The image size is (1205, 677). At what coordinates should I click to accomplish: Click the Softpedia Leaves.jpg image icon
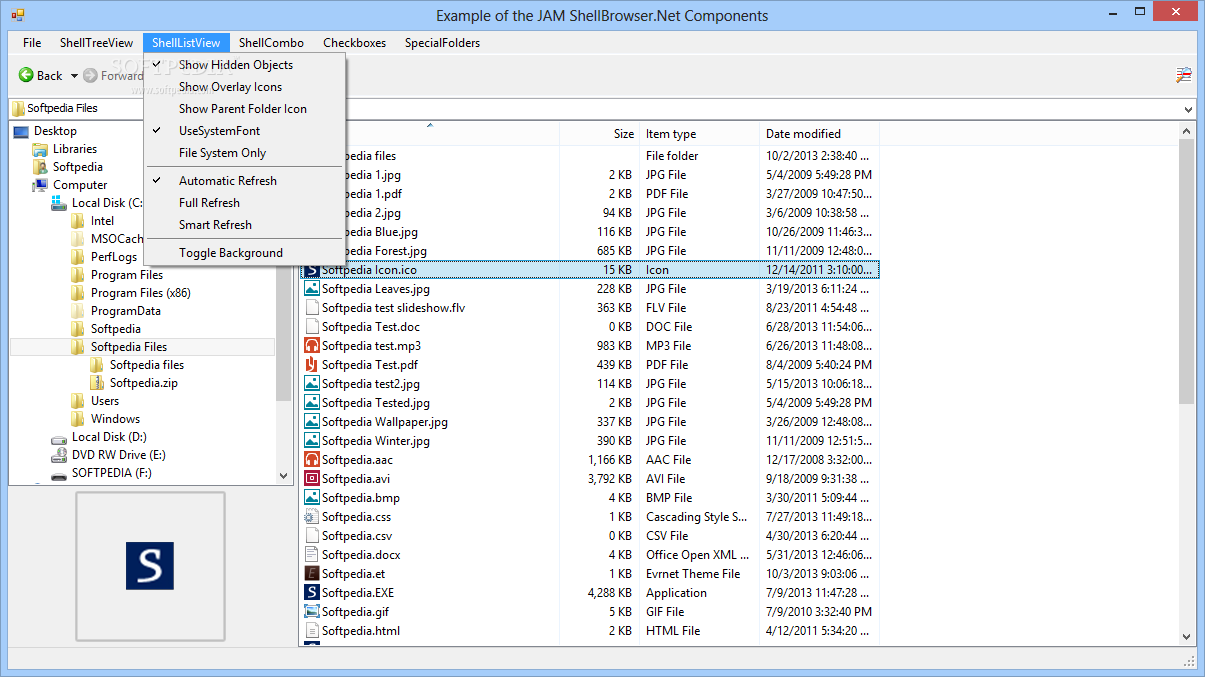(312, 289)
